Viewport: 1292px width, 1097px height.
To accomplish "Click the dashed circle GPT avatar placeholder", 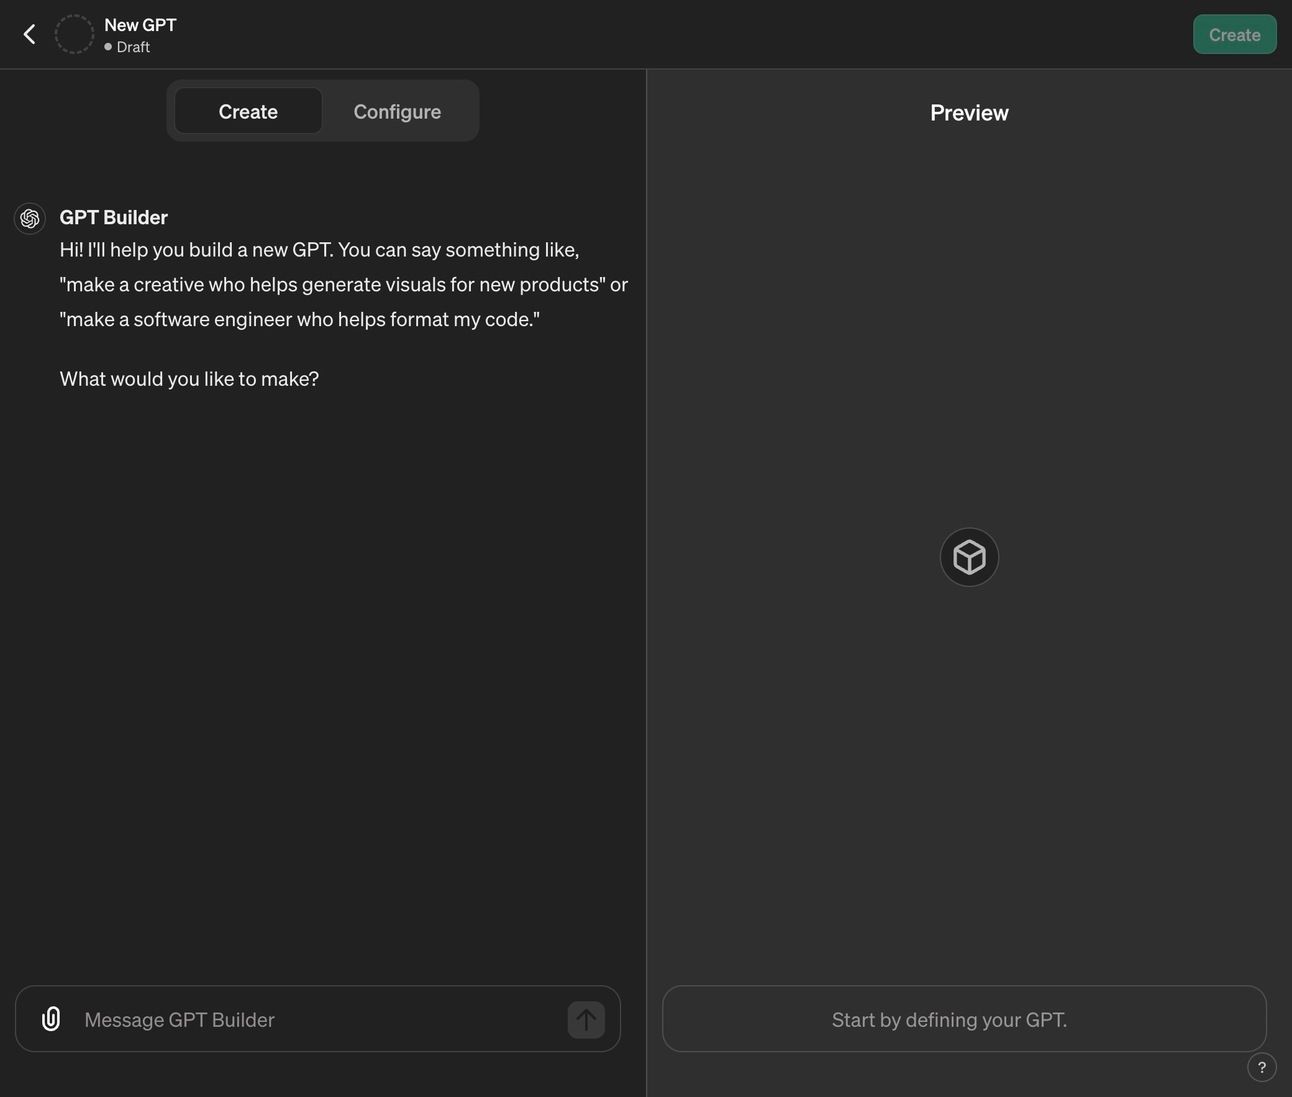I will (x=74, y=35).
